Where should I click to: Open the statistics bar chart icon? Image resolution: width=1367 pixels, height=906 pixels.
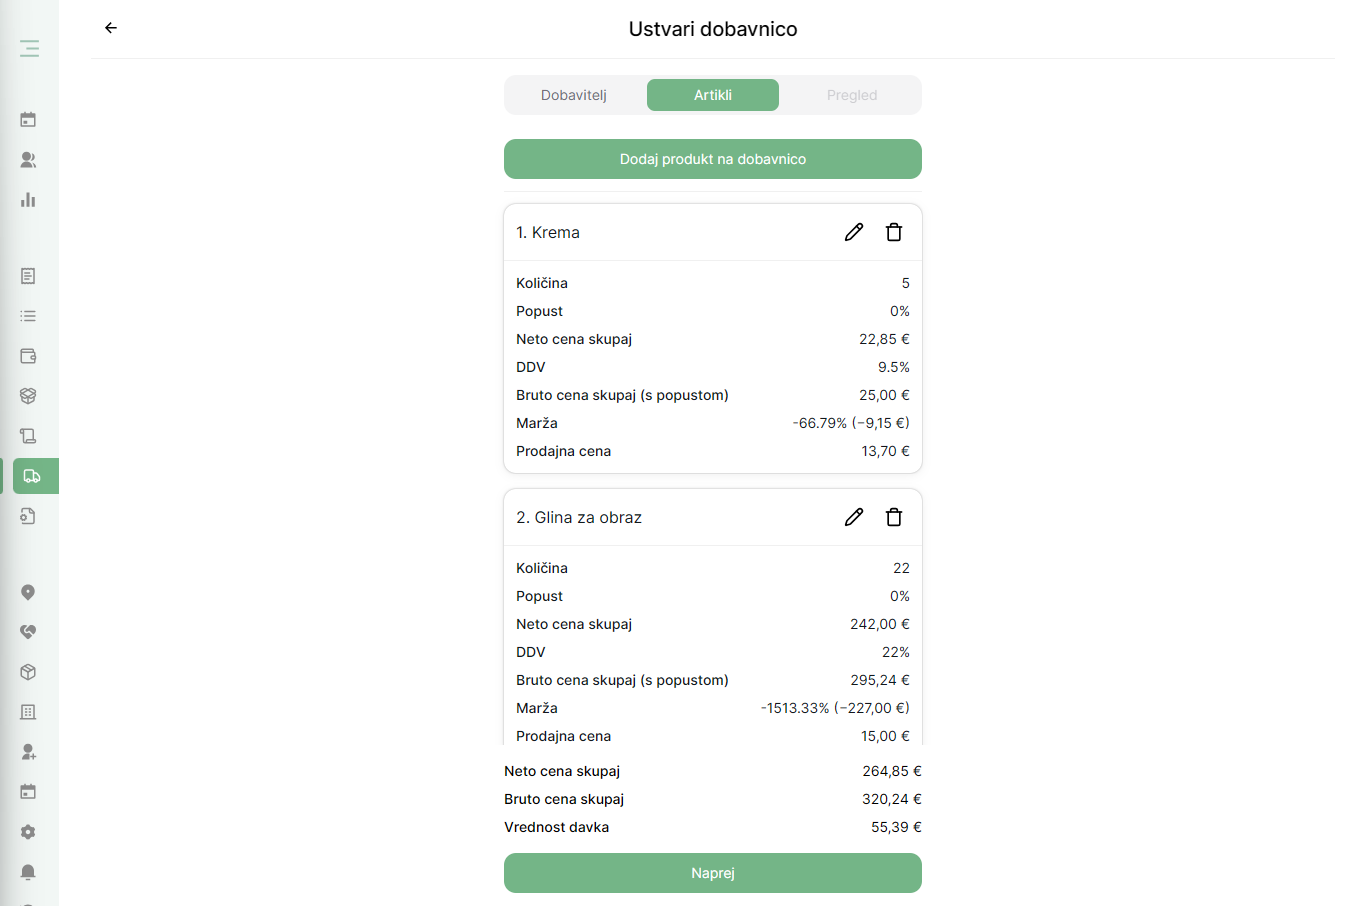point(28,200)
